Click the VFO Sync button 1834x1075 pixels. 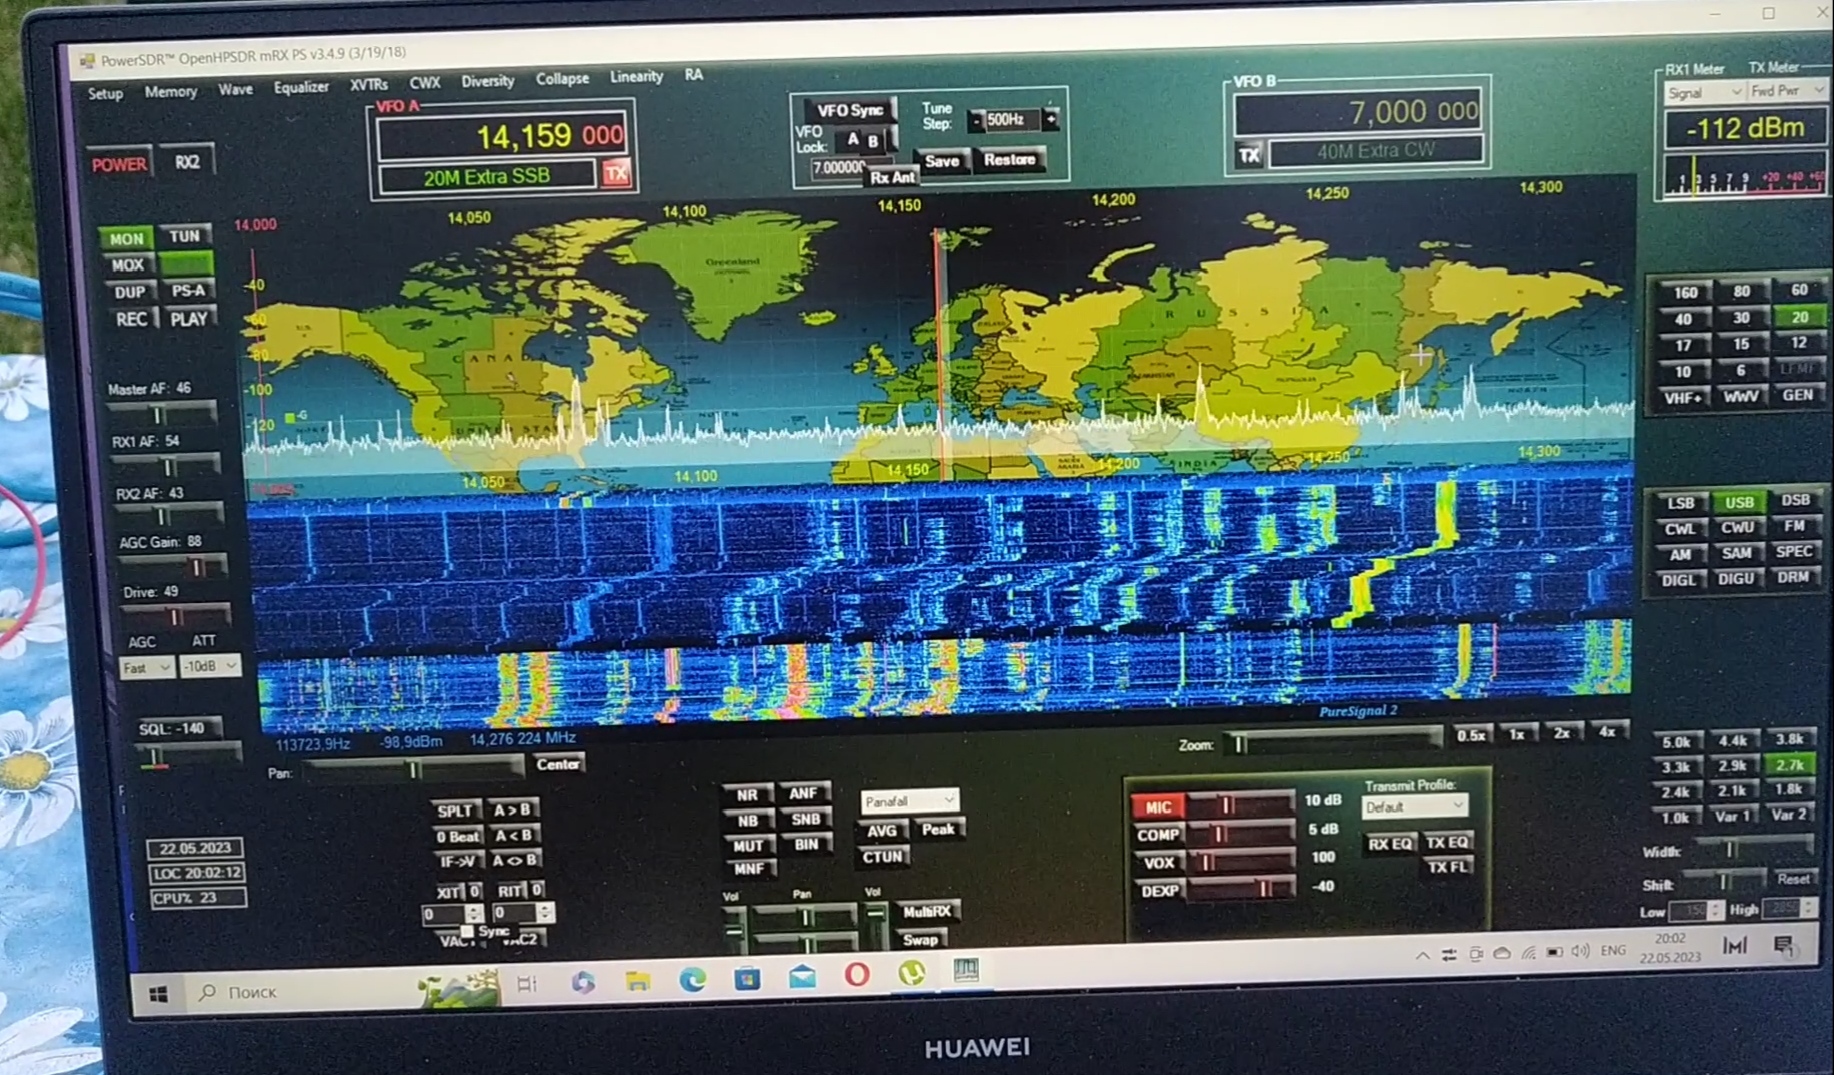point(850,110)
